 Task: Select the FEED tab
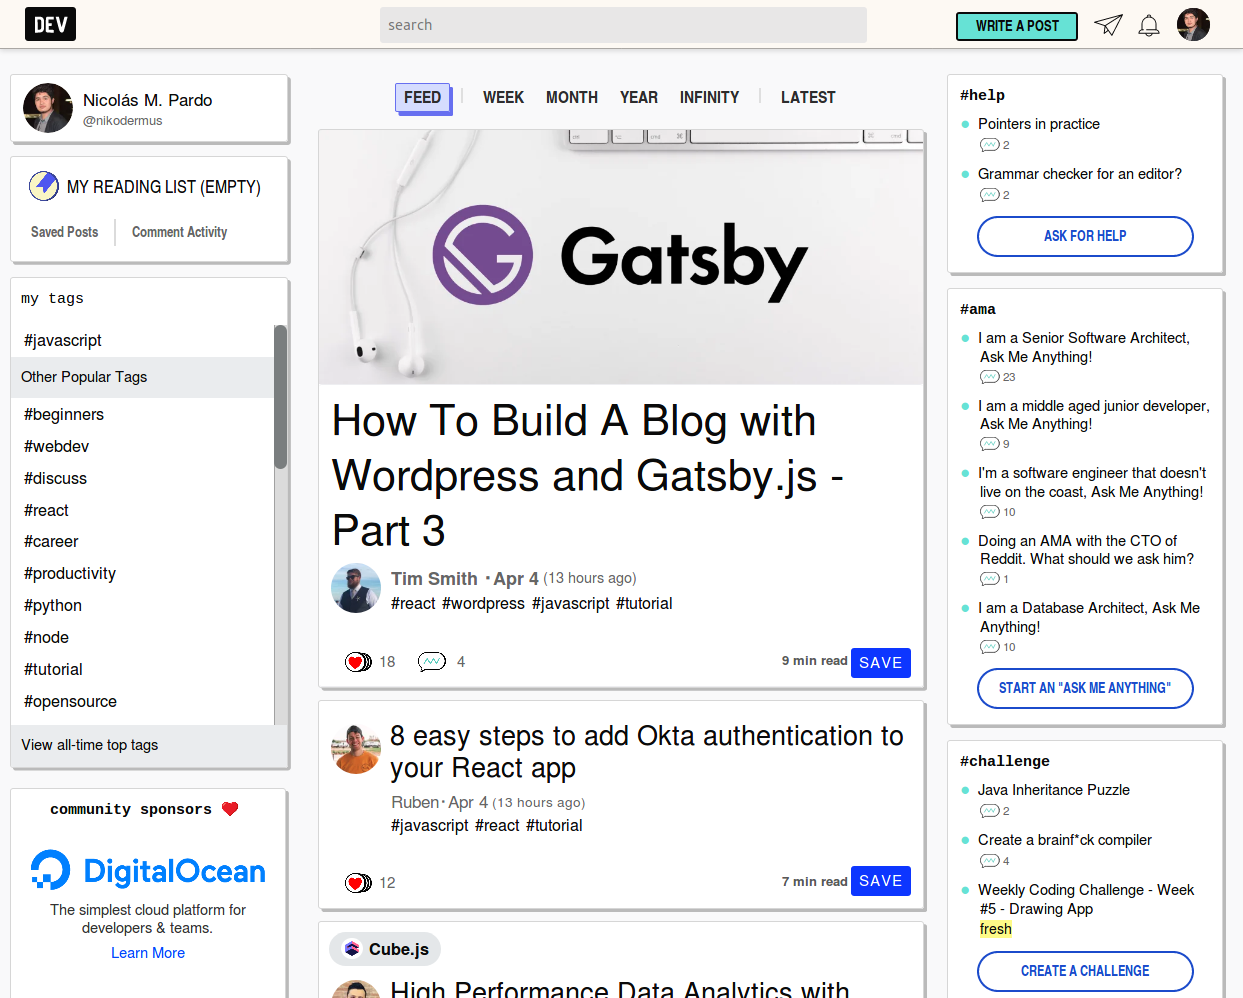point(422,97)
